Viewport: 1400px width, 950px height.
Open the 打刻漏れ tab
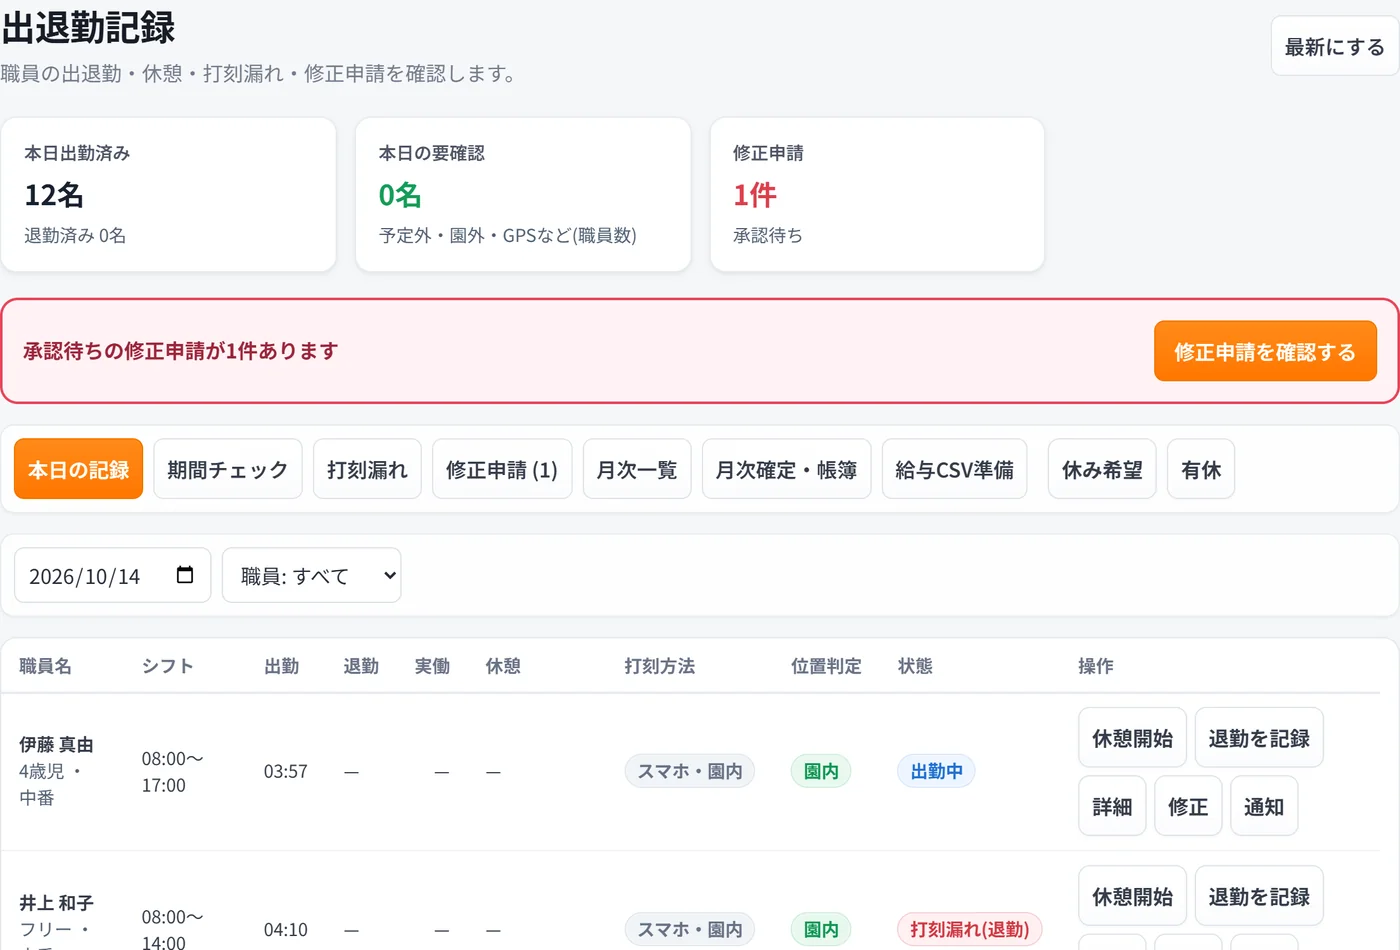coord(367,469)
